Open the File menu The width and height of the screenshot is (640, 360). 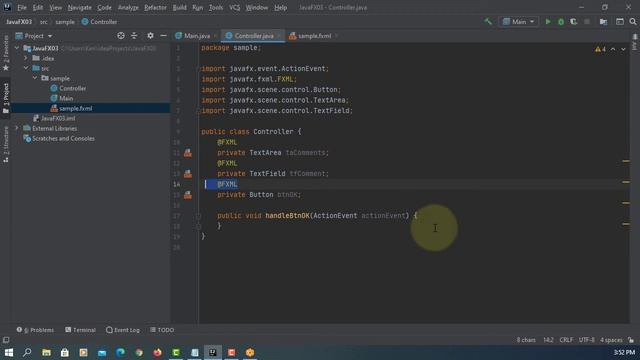pyautogui.click(x=22, y=7)
